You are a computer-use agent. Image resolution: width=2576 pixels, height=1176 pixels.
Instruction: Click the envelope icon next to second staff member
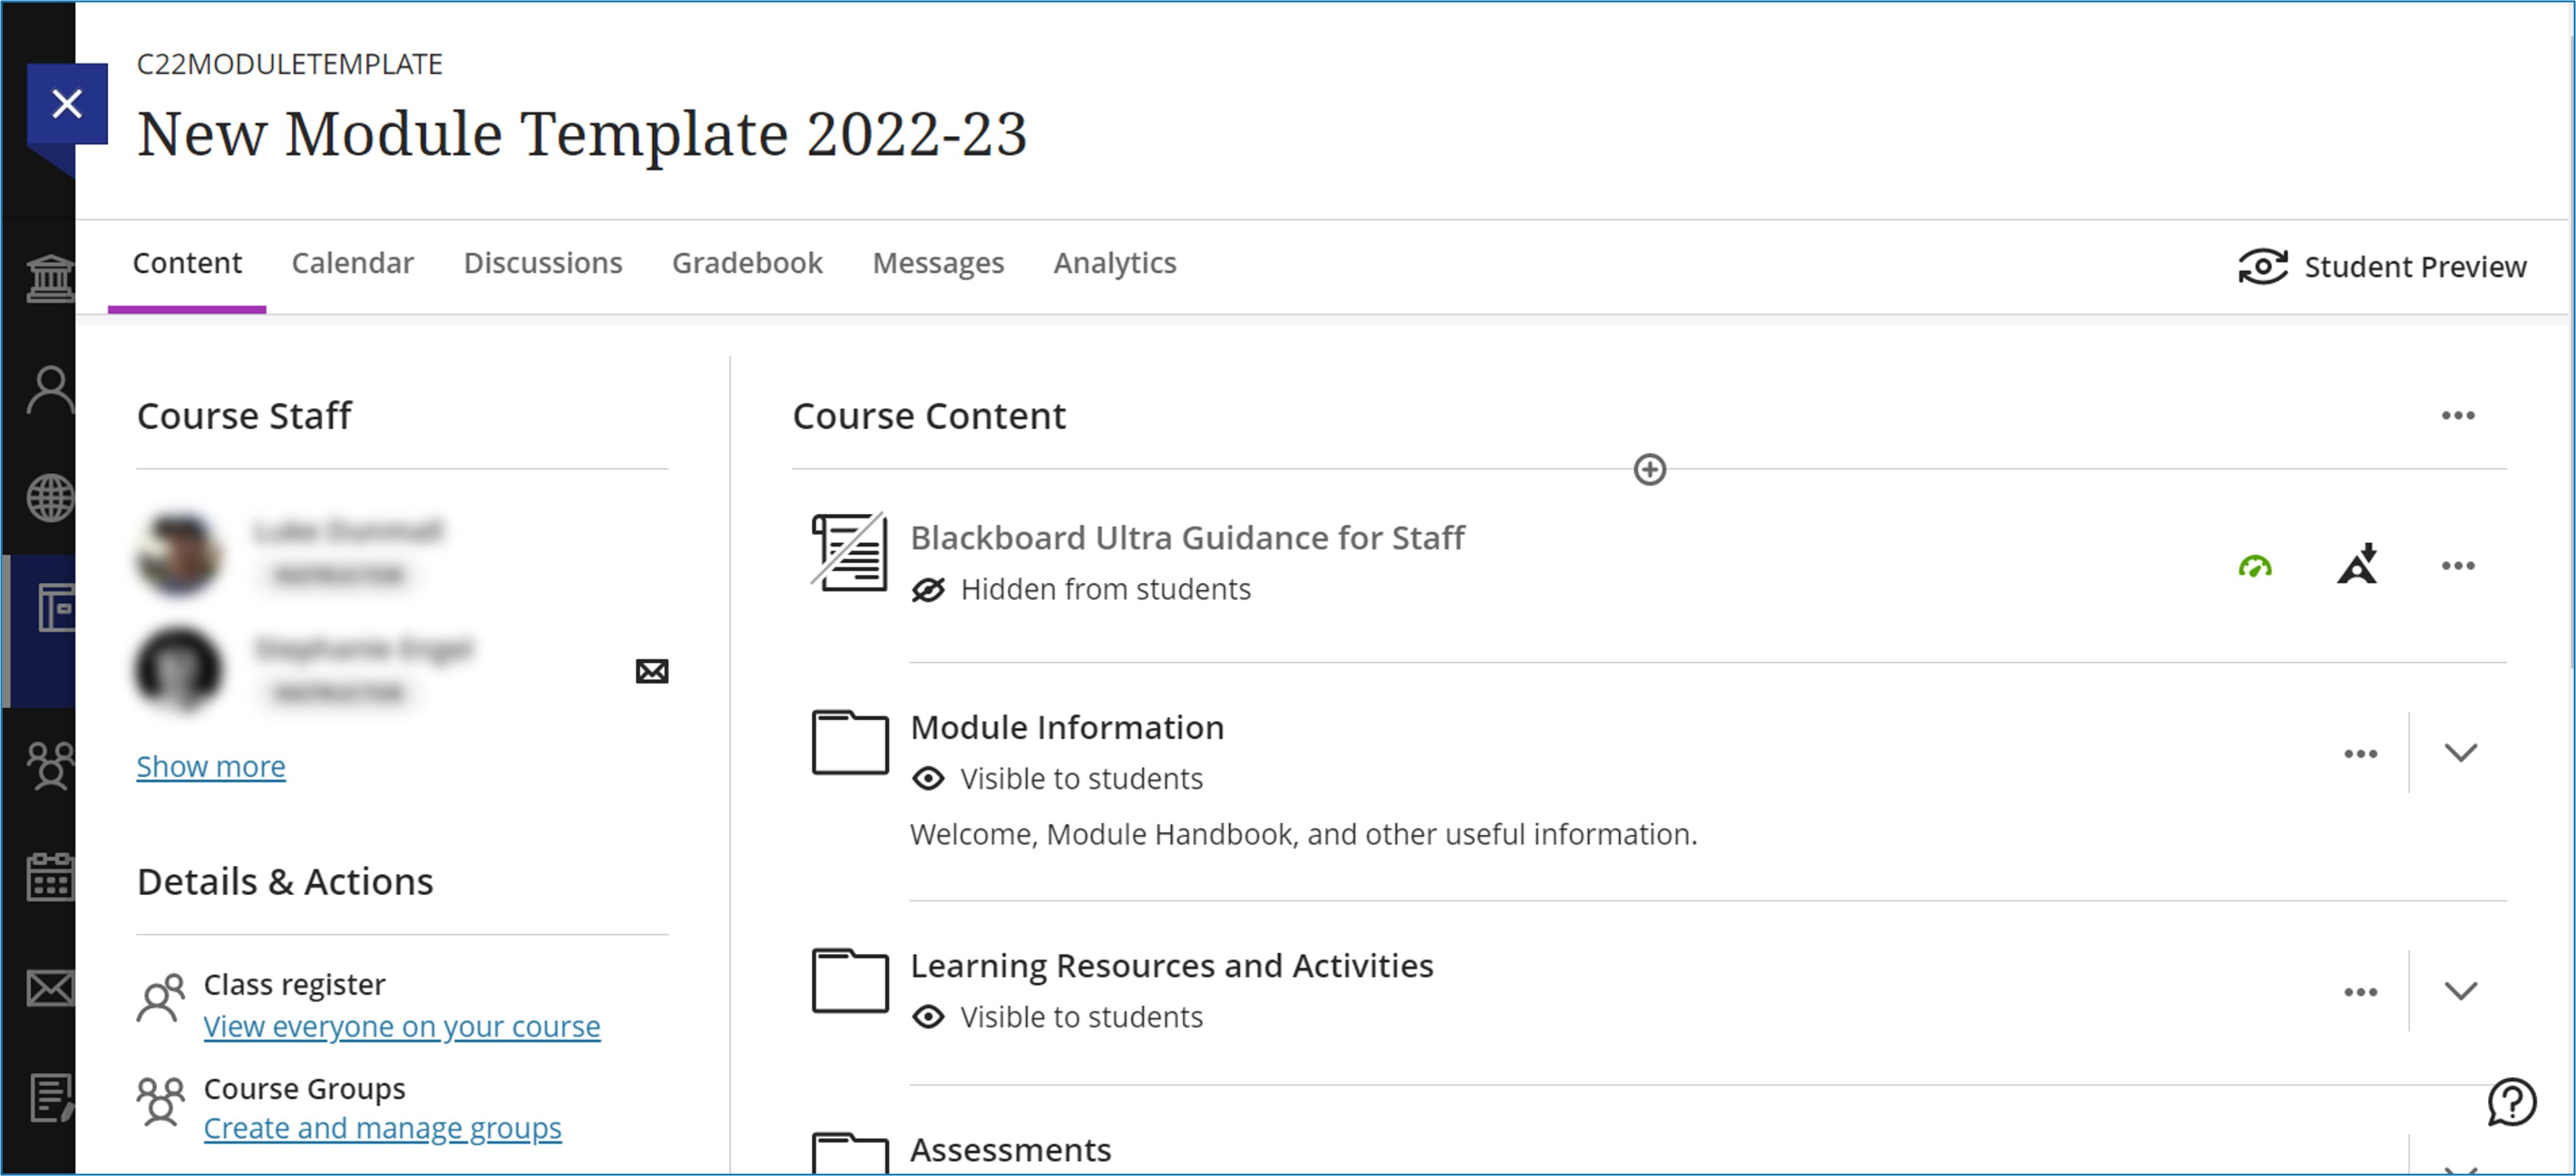tap(652, 671)
